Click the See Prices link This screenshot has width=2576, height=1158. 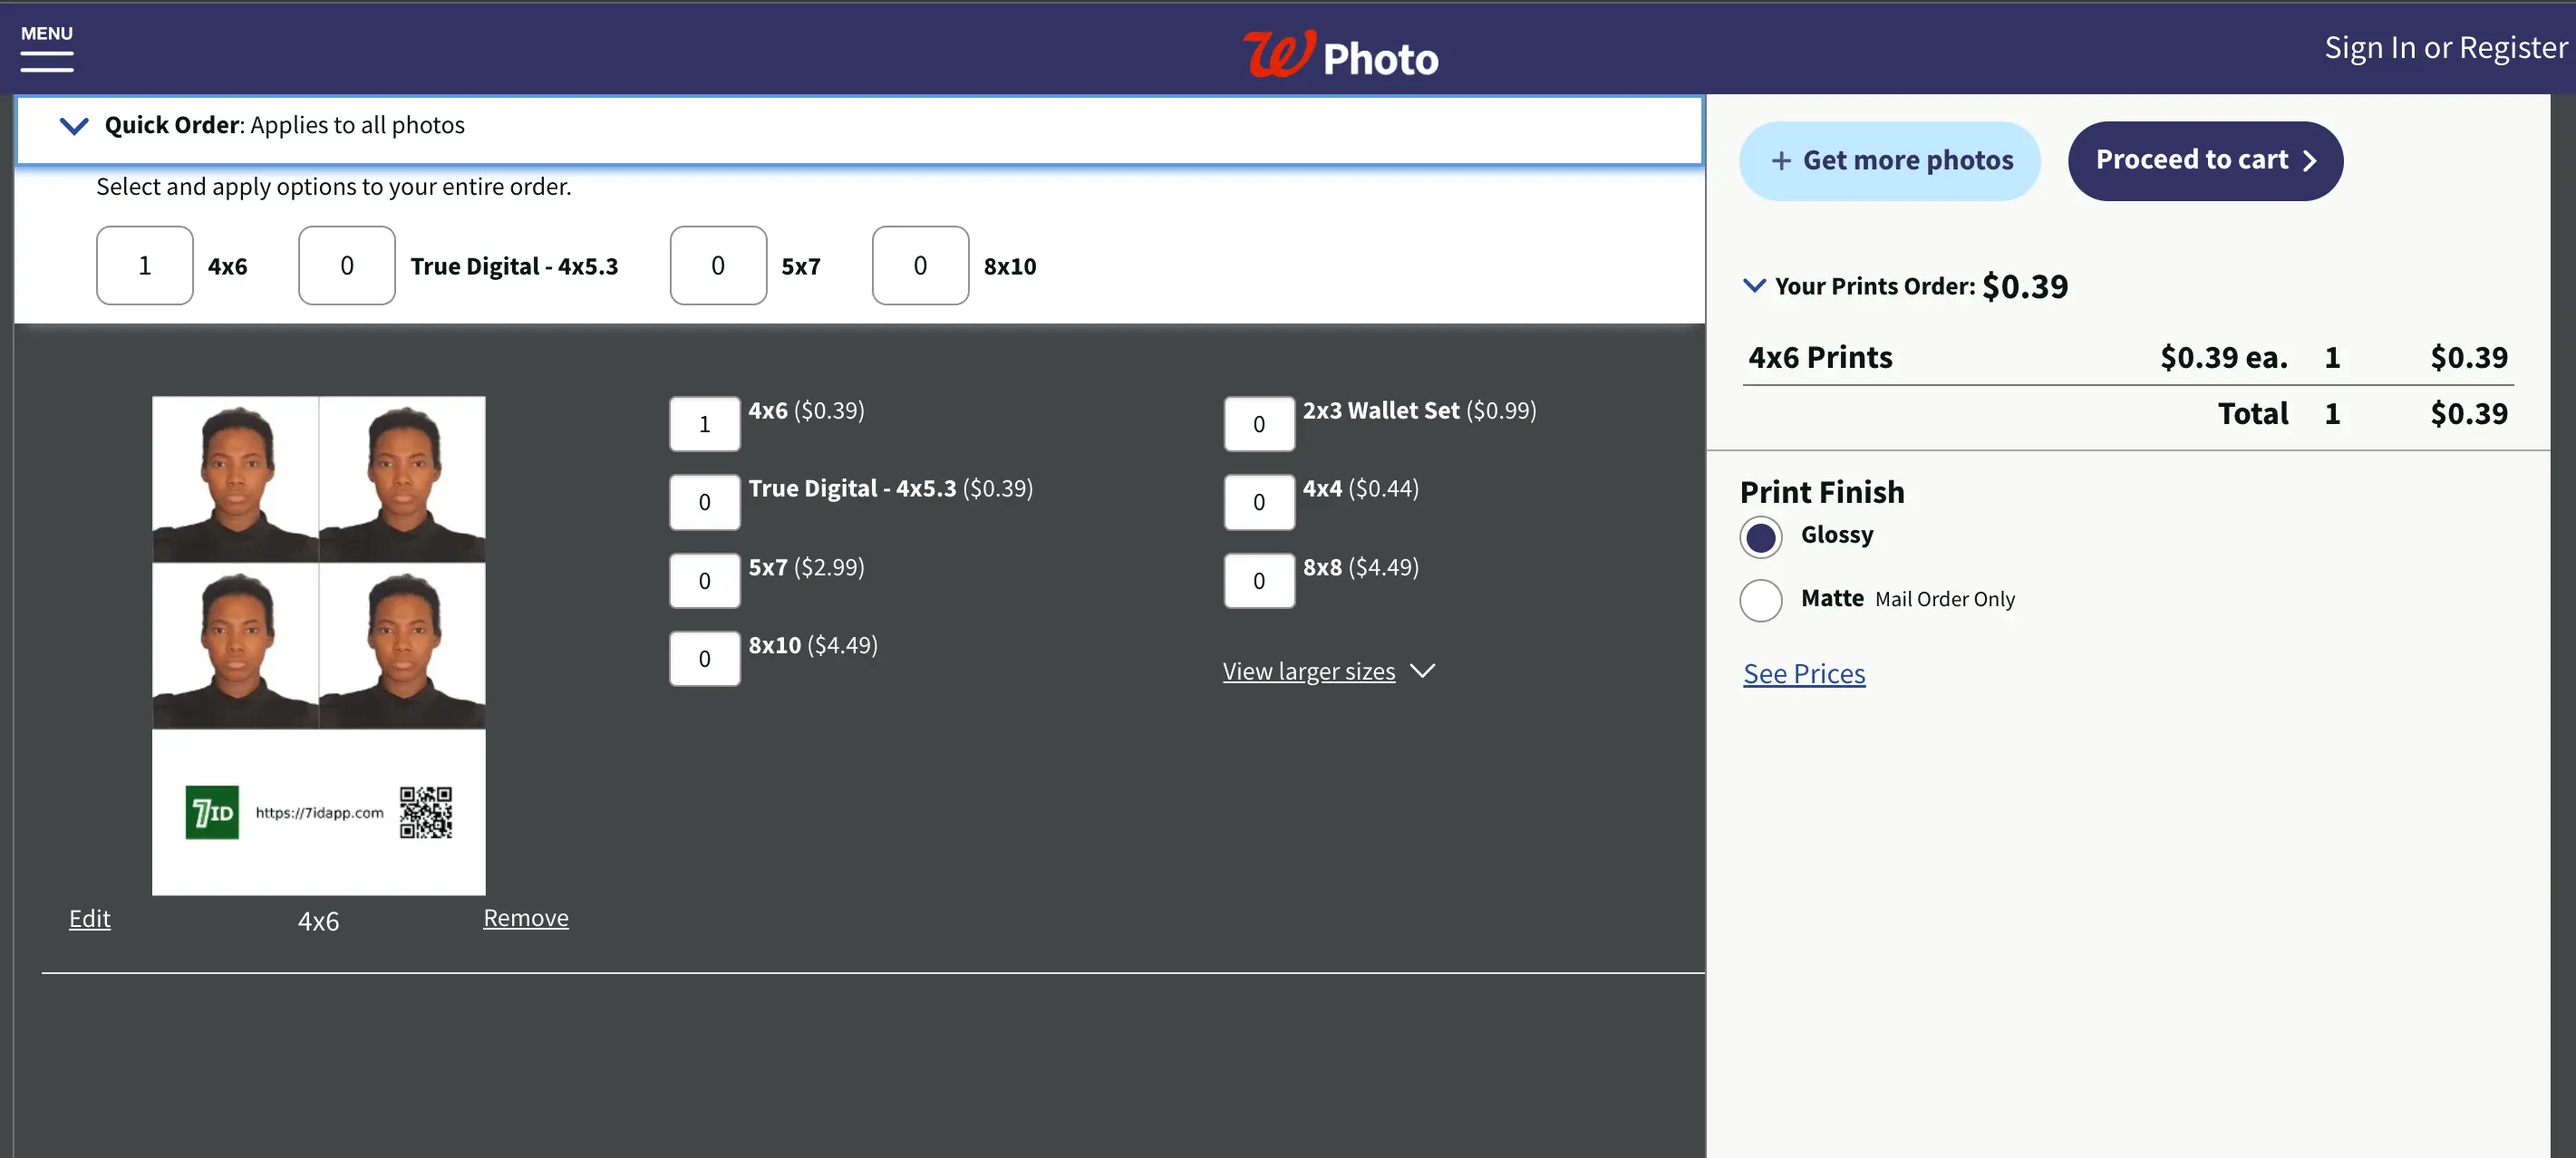click(1804, 671)
